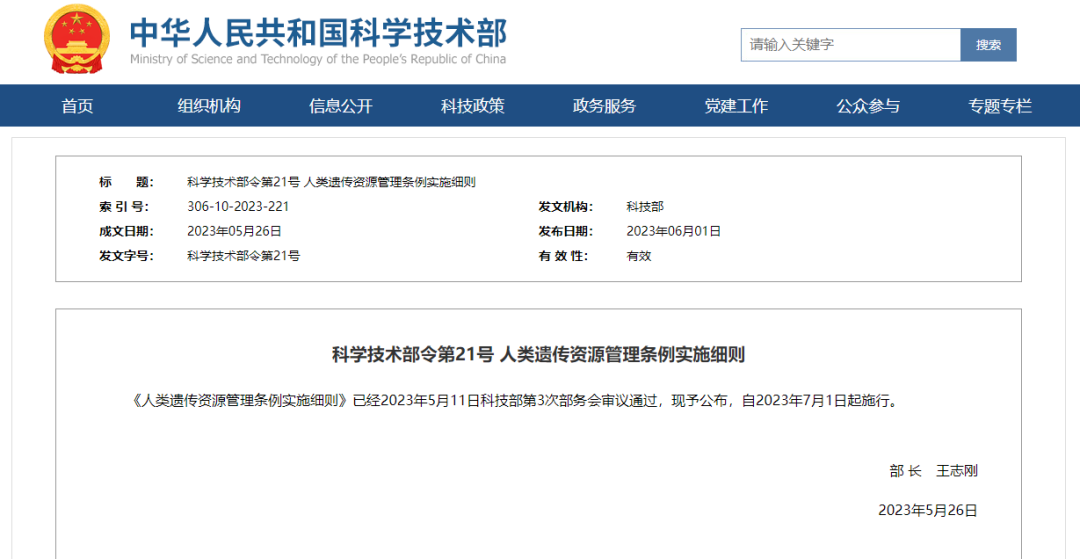Focus the 请输入关键字 search field
This screenshot has width=1080, height=559.
coord(851,45)
